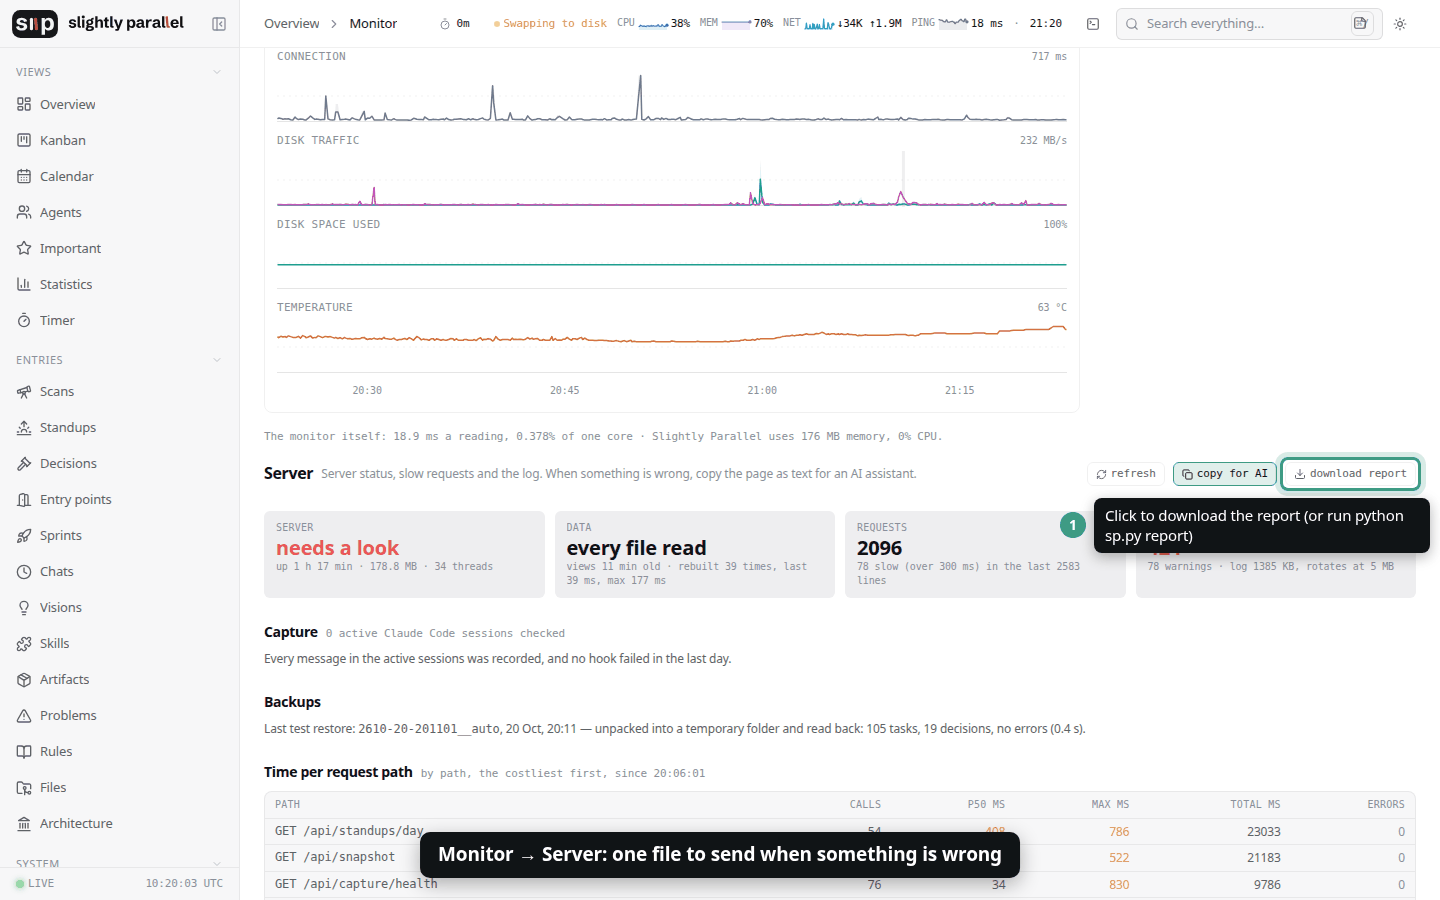Click GET /api/snapshot row path
Image resolution: width=1440 pixels, height=900 pixels.
pos(335,857)
